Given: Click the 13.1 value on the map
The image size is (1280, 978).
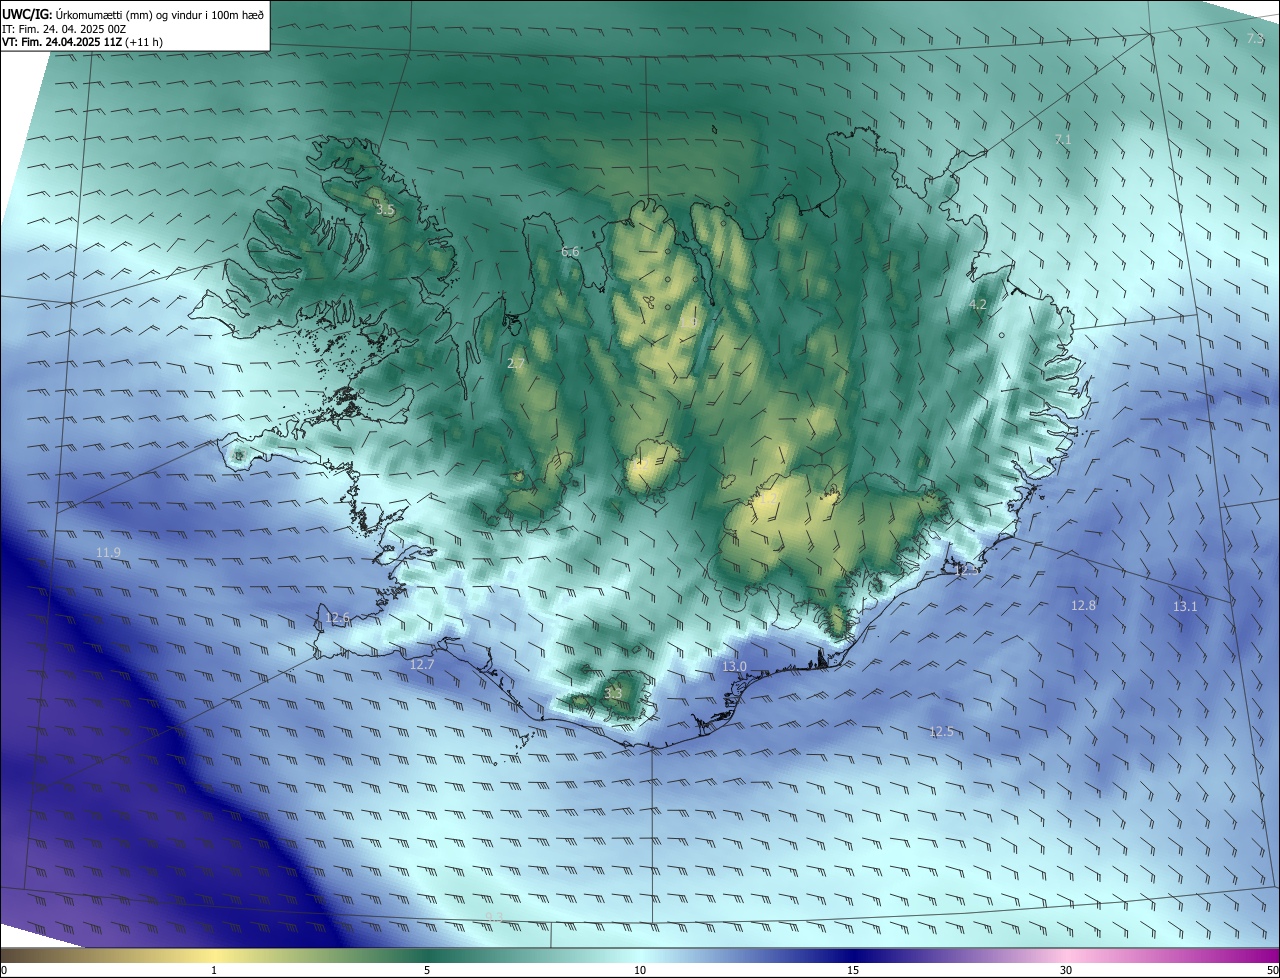Looking at the screenshot, I should (1185, 606).
